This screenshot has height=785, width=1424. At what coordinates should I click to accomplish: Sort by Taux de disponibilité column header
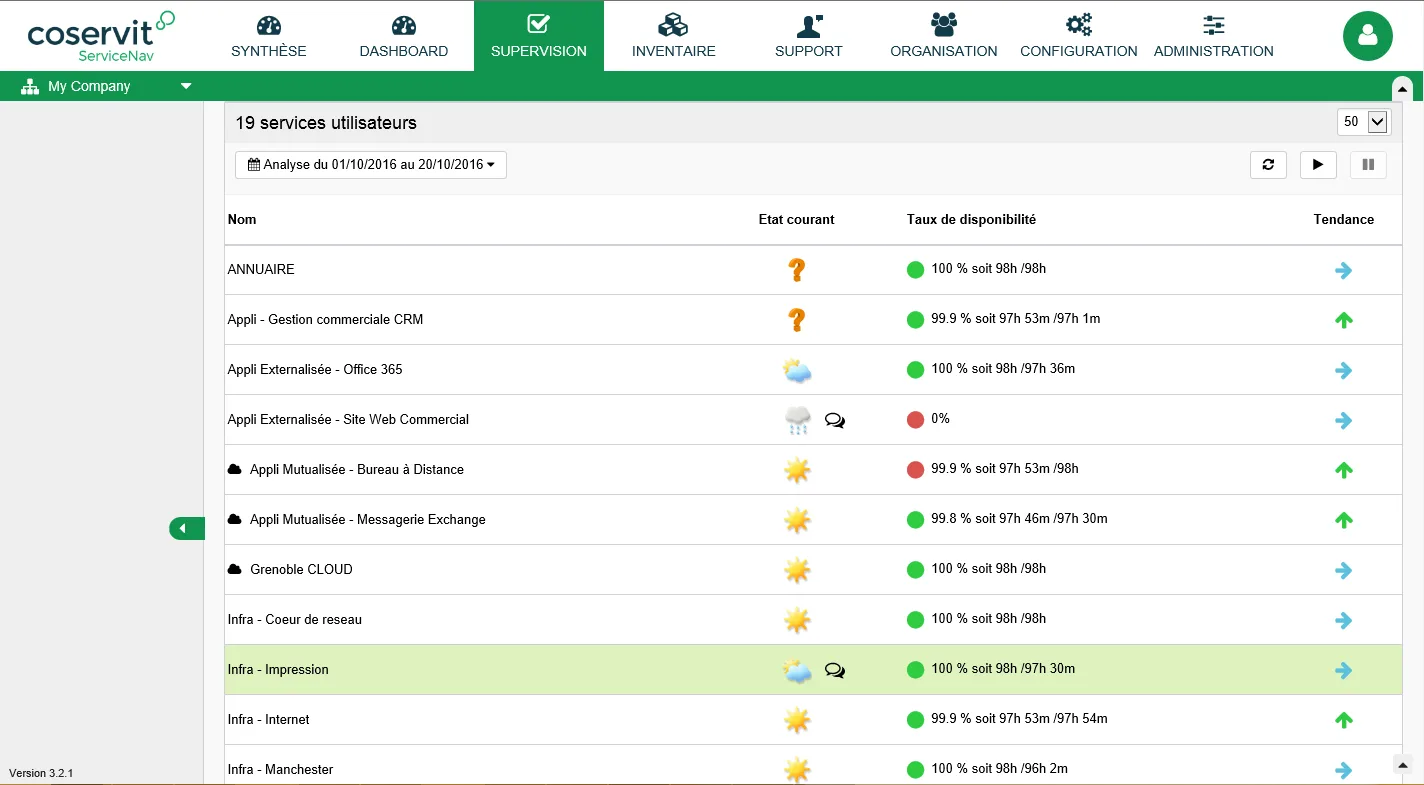pyautogui.click(x=971, y=219)
